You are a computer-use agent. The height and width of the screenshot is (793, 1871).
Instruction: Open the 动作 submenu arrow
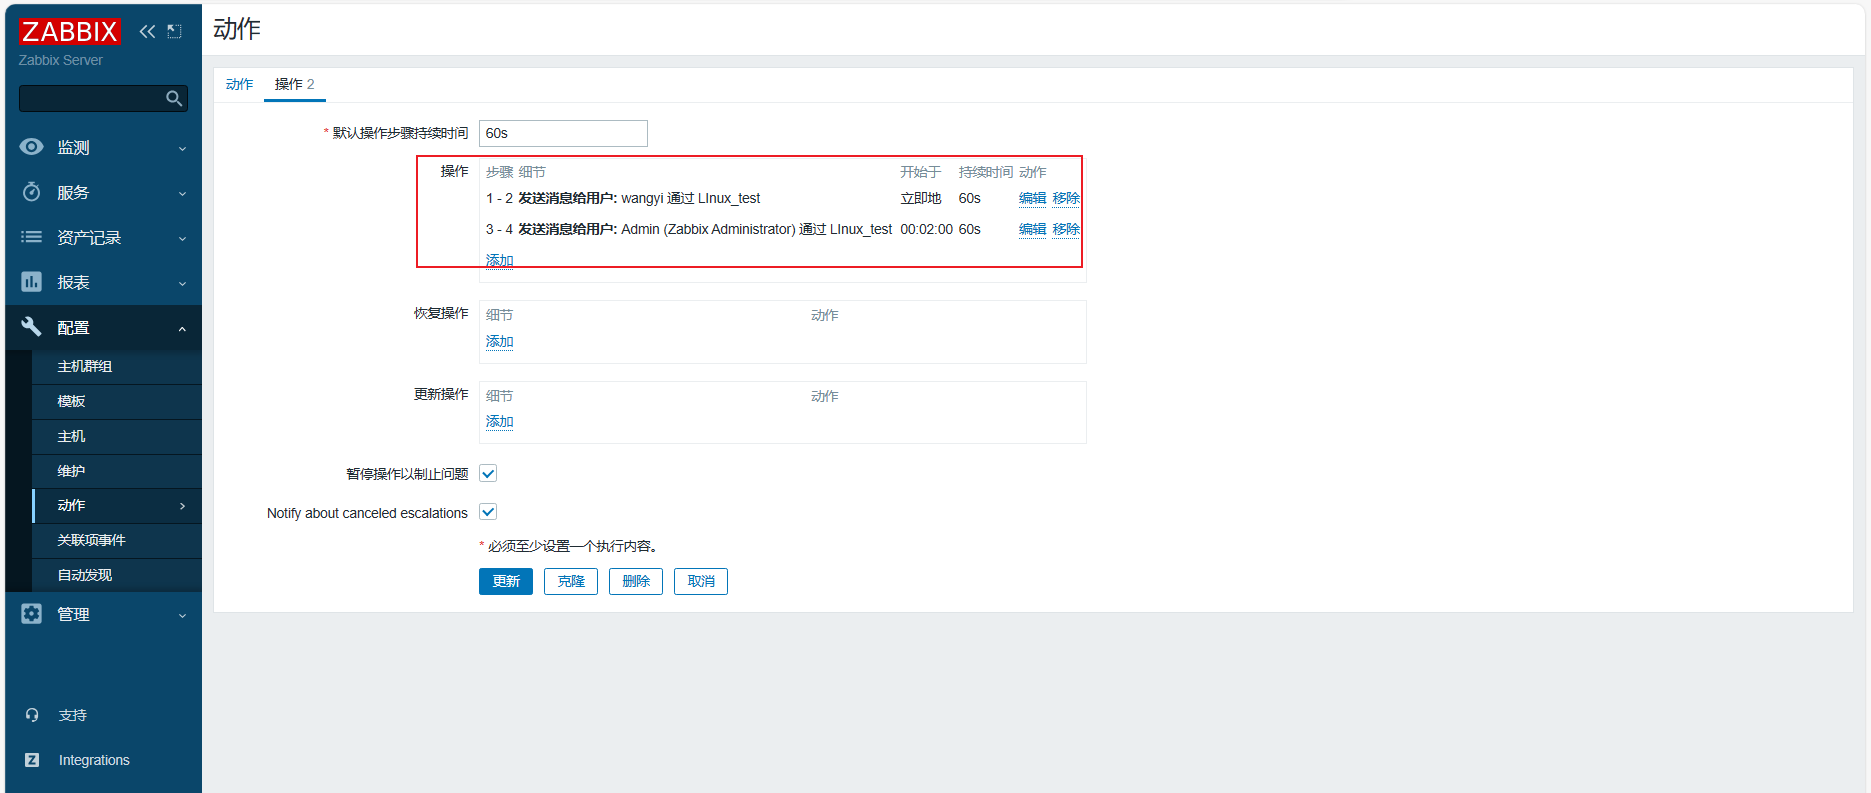click(182, 506)
